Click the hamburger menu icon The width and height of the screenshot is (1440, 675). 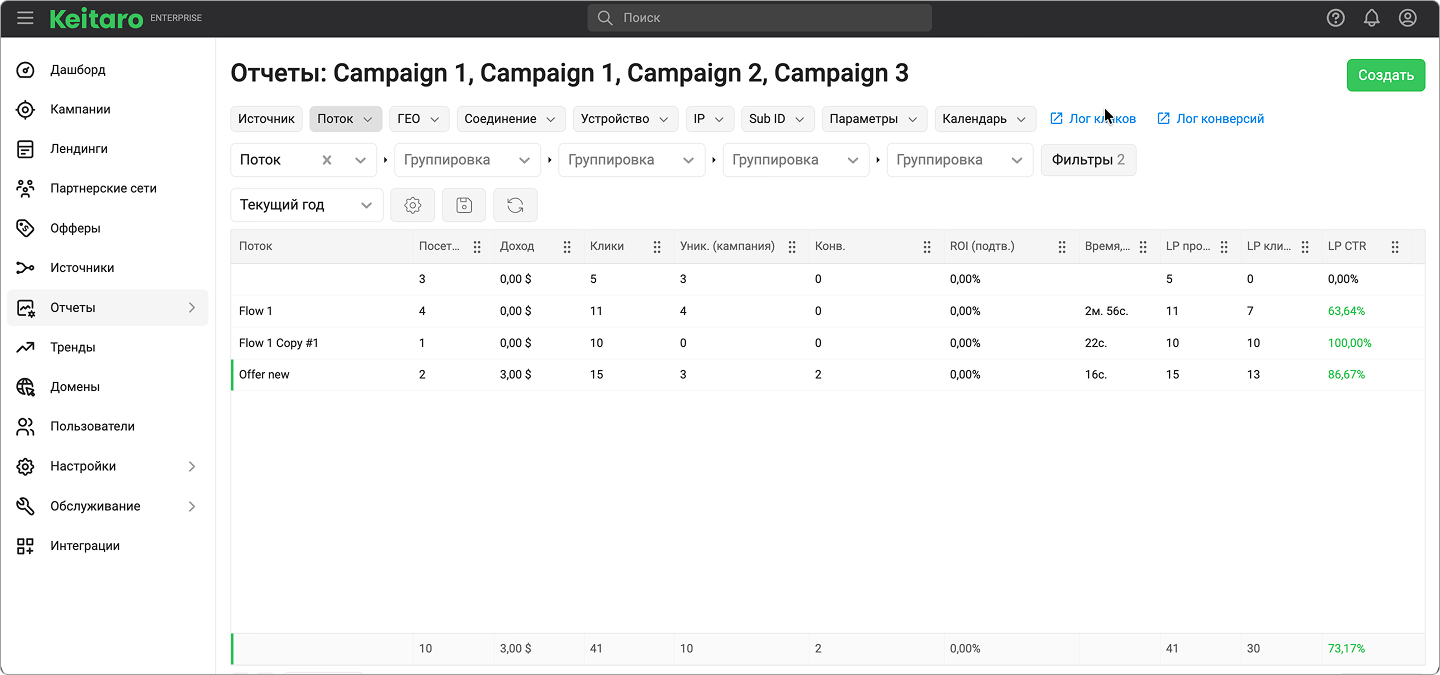tap(25, 18)
